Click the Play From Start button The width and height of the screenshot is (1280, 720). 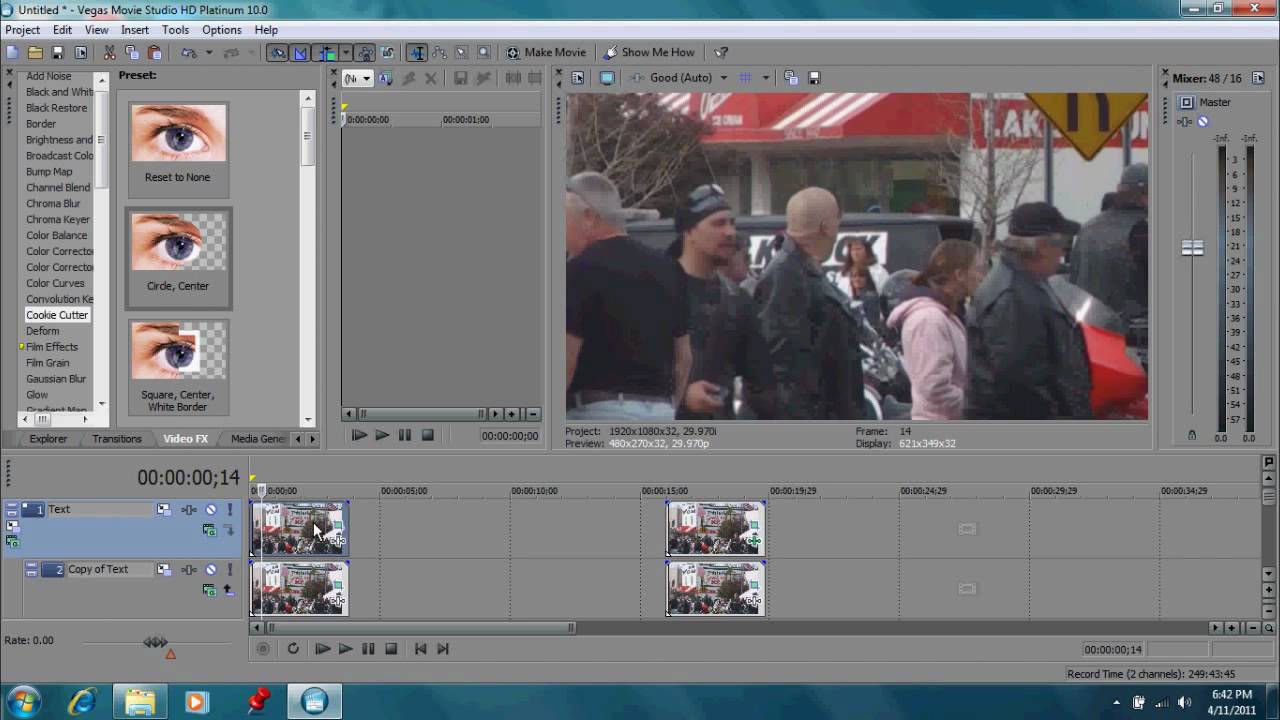tap(322, 649)
